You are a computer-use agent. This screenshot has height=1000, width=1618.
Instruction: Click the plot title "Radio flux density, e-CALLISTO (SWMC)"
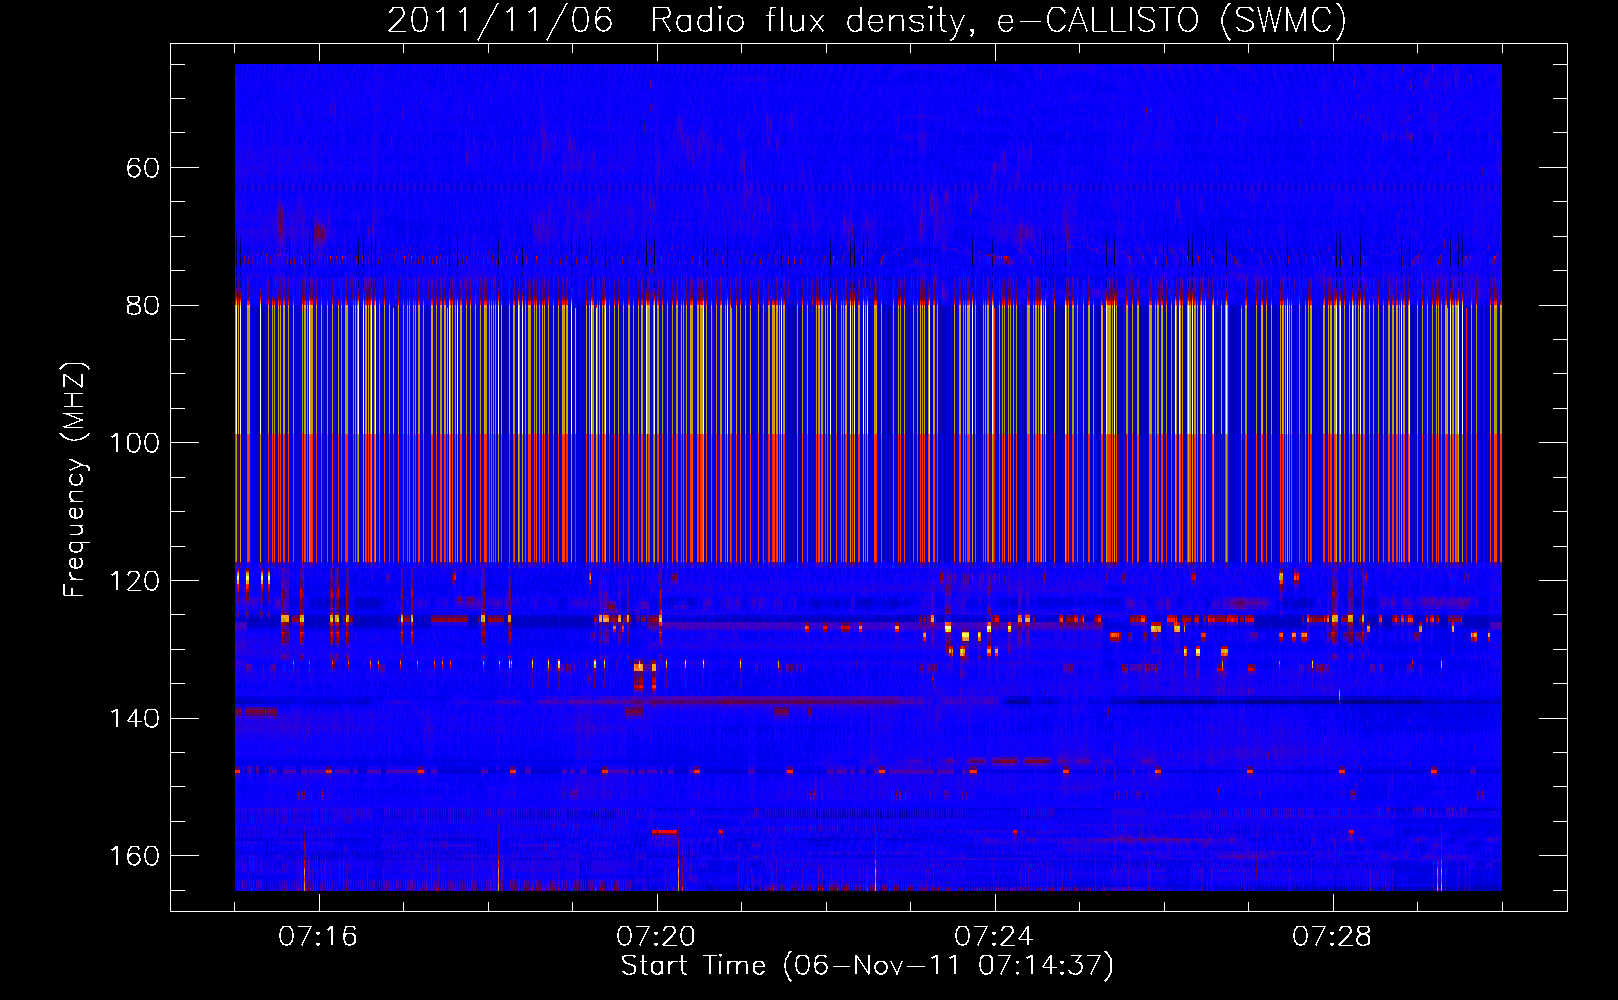coord(998,20)
